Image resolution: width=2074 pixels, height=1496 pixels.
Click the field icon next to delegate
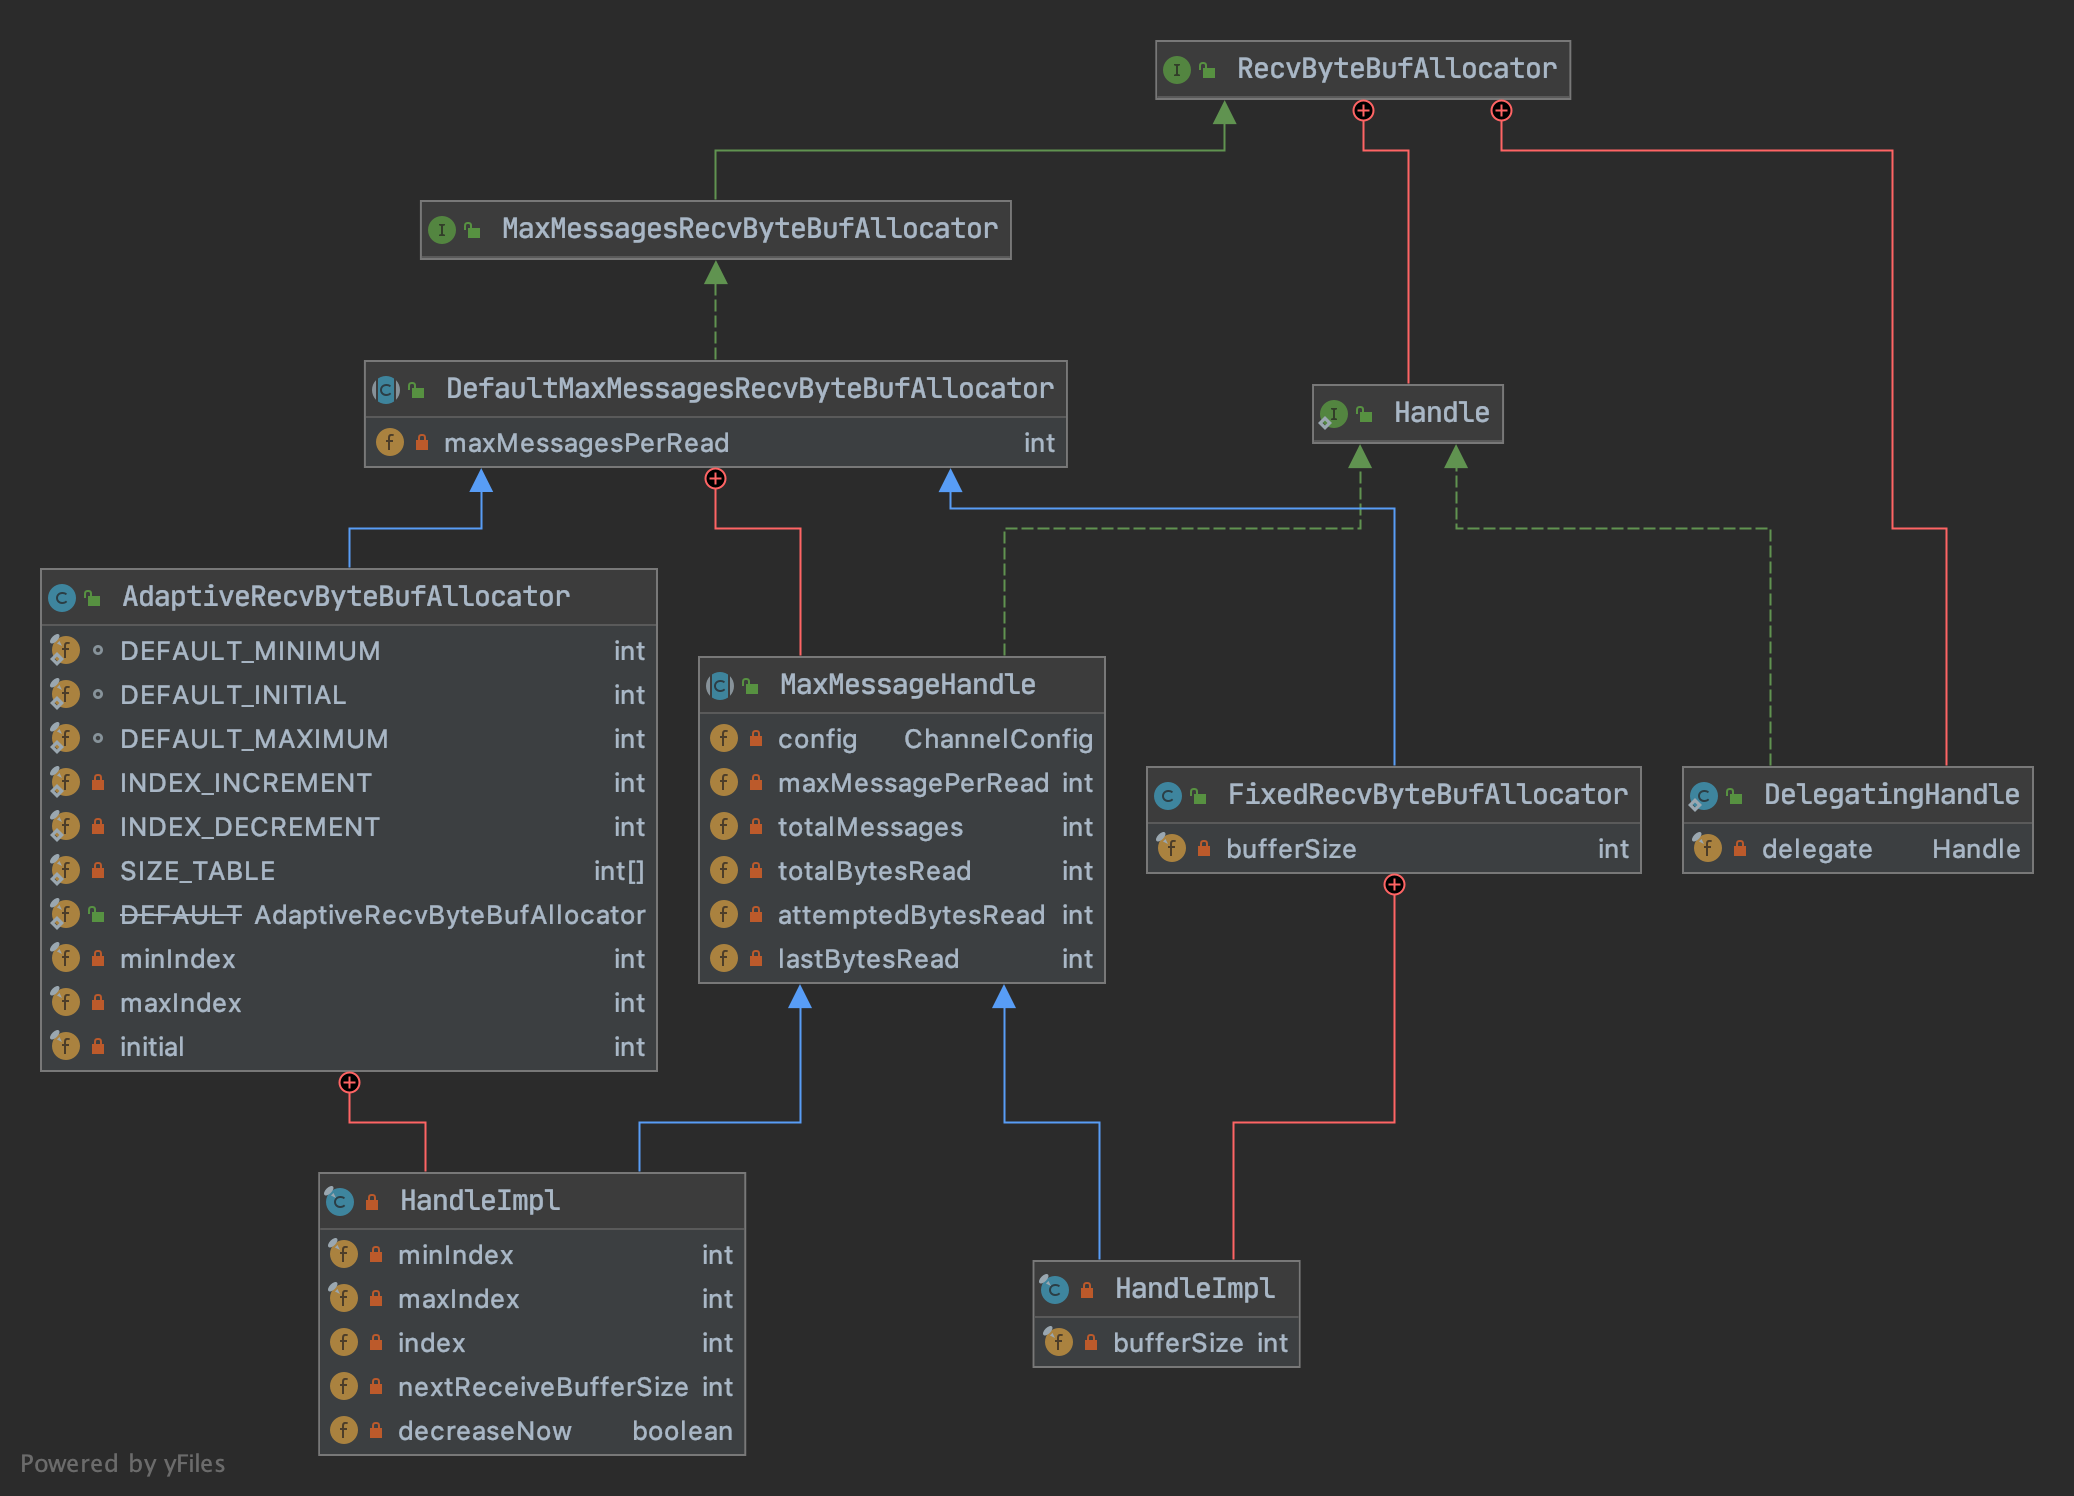[x=1707, y=849]
